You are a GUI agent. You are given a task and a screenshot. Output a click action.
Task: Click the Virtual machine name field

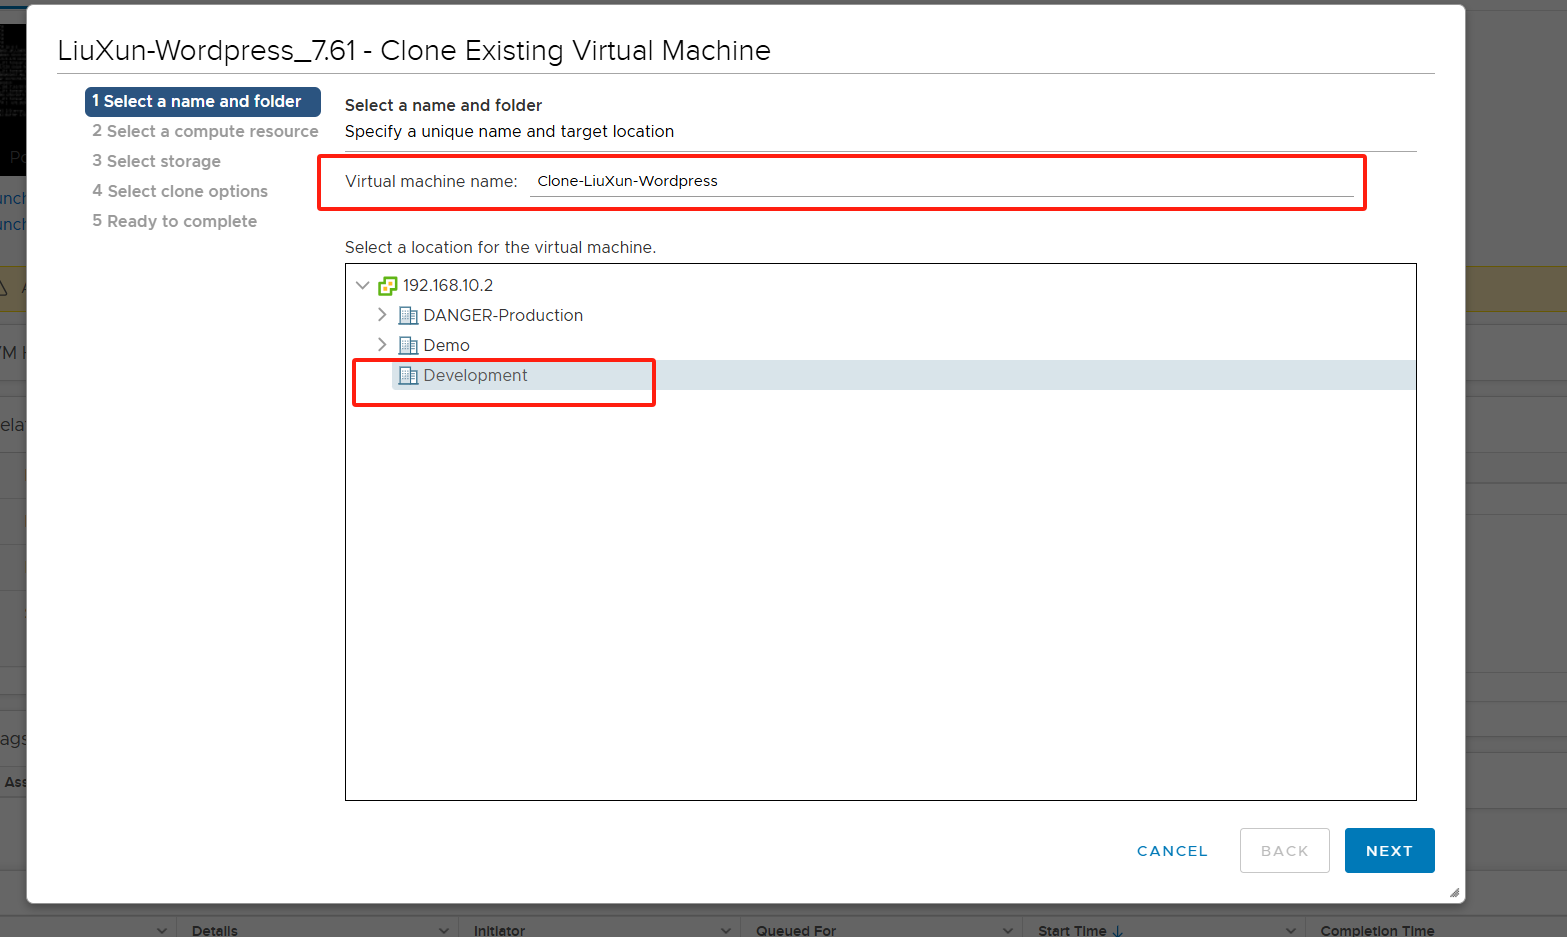click(x=941, y=181)
